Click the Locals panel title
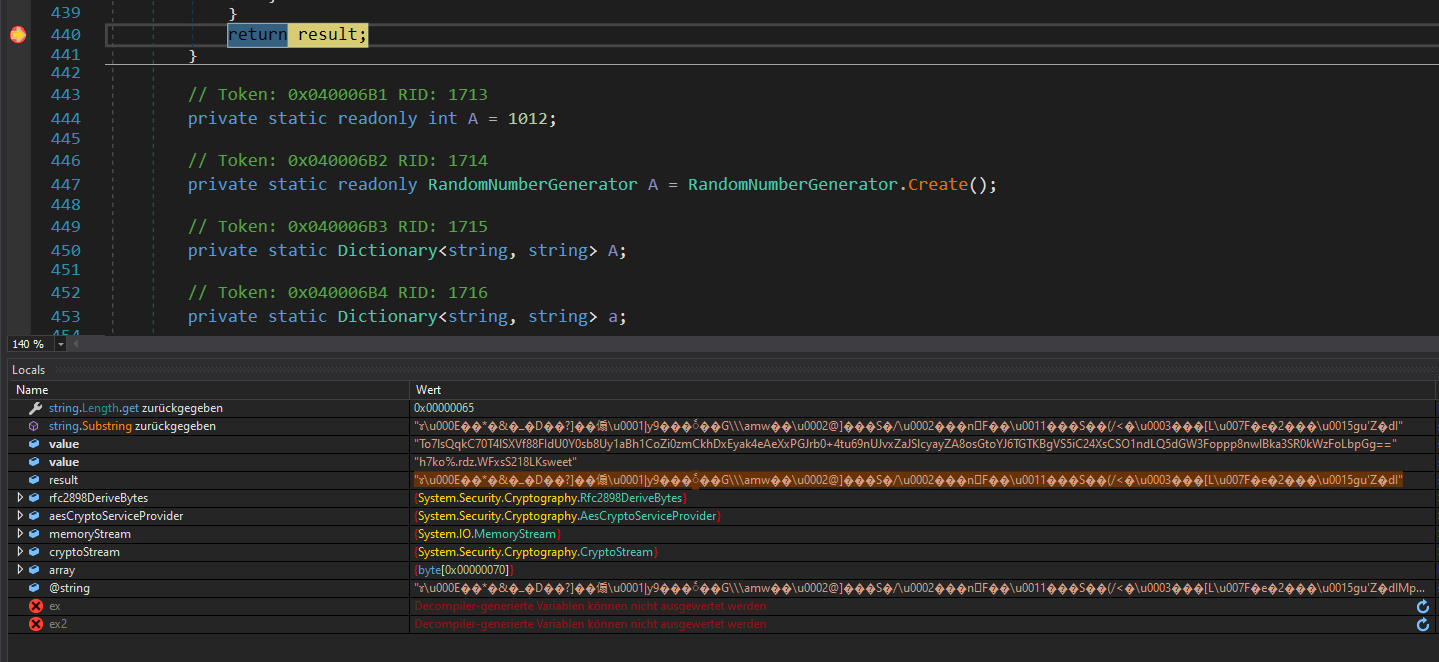Viewport: 1439px width, 662px height. tap(29, 370)
